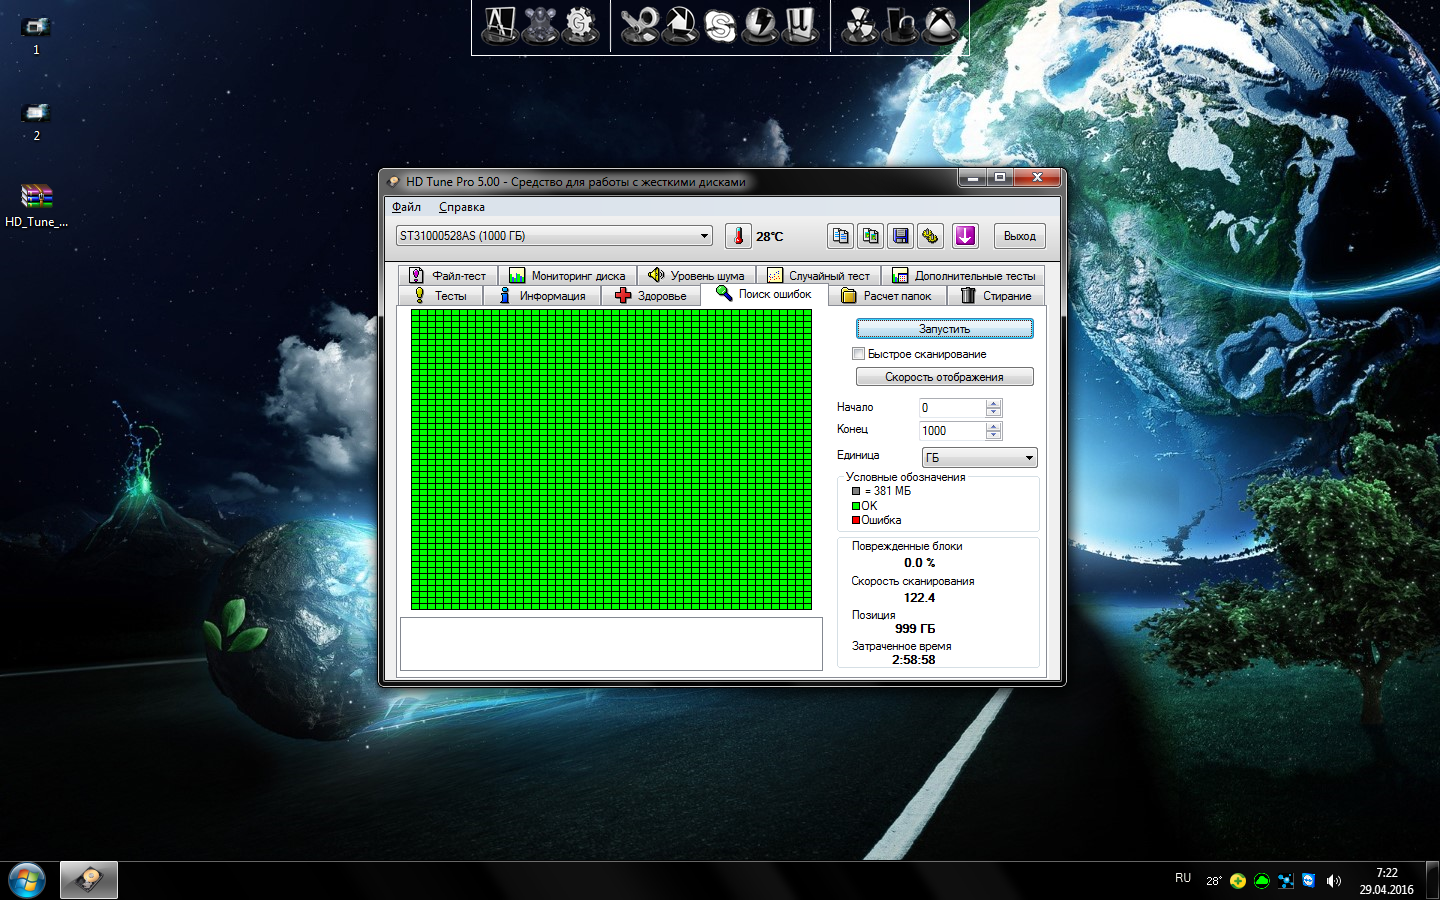Click the copy screenshot to clipboard icon
1440x900 pixels.
[x=870, y=236]
